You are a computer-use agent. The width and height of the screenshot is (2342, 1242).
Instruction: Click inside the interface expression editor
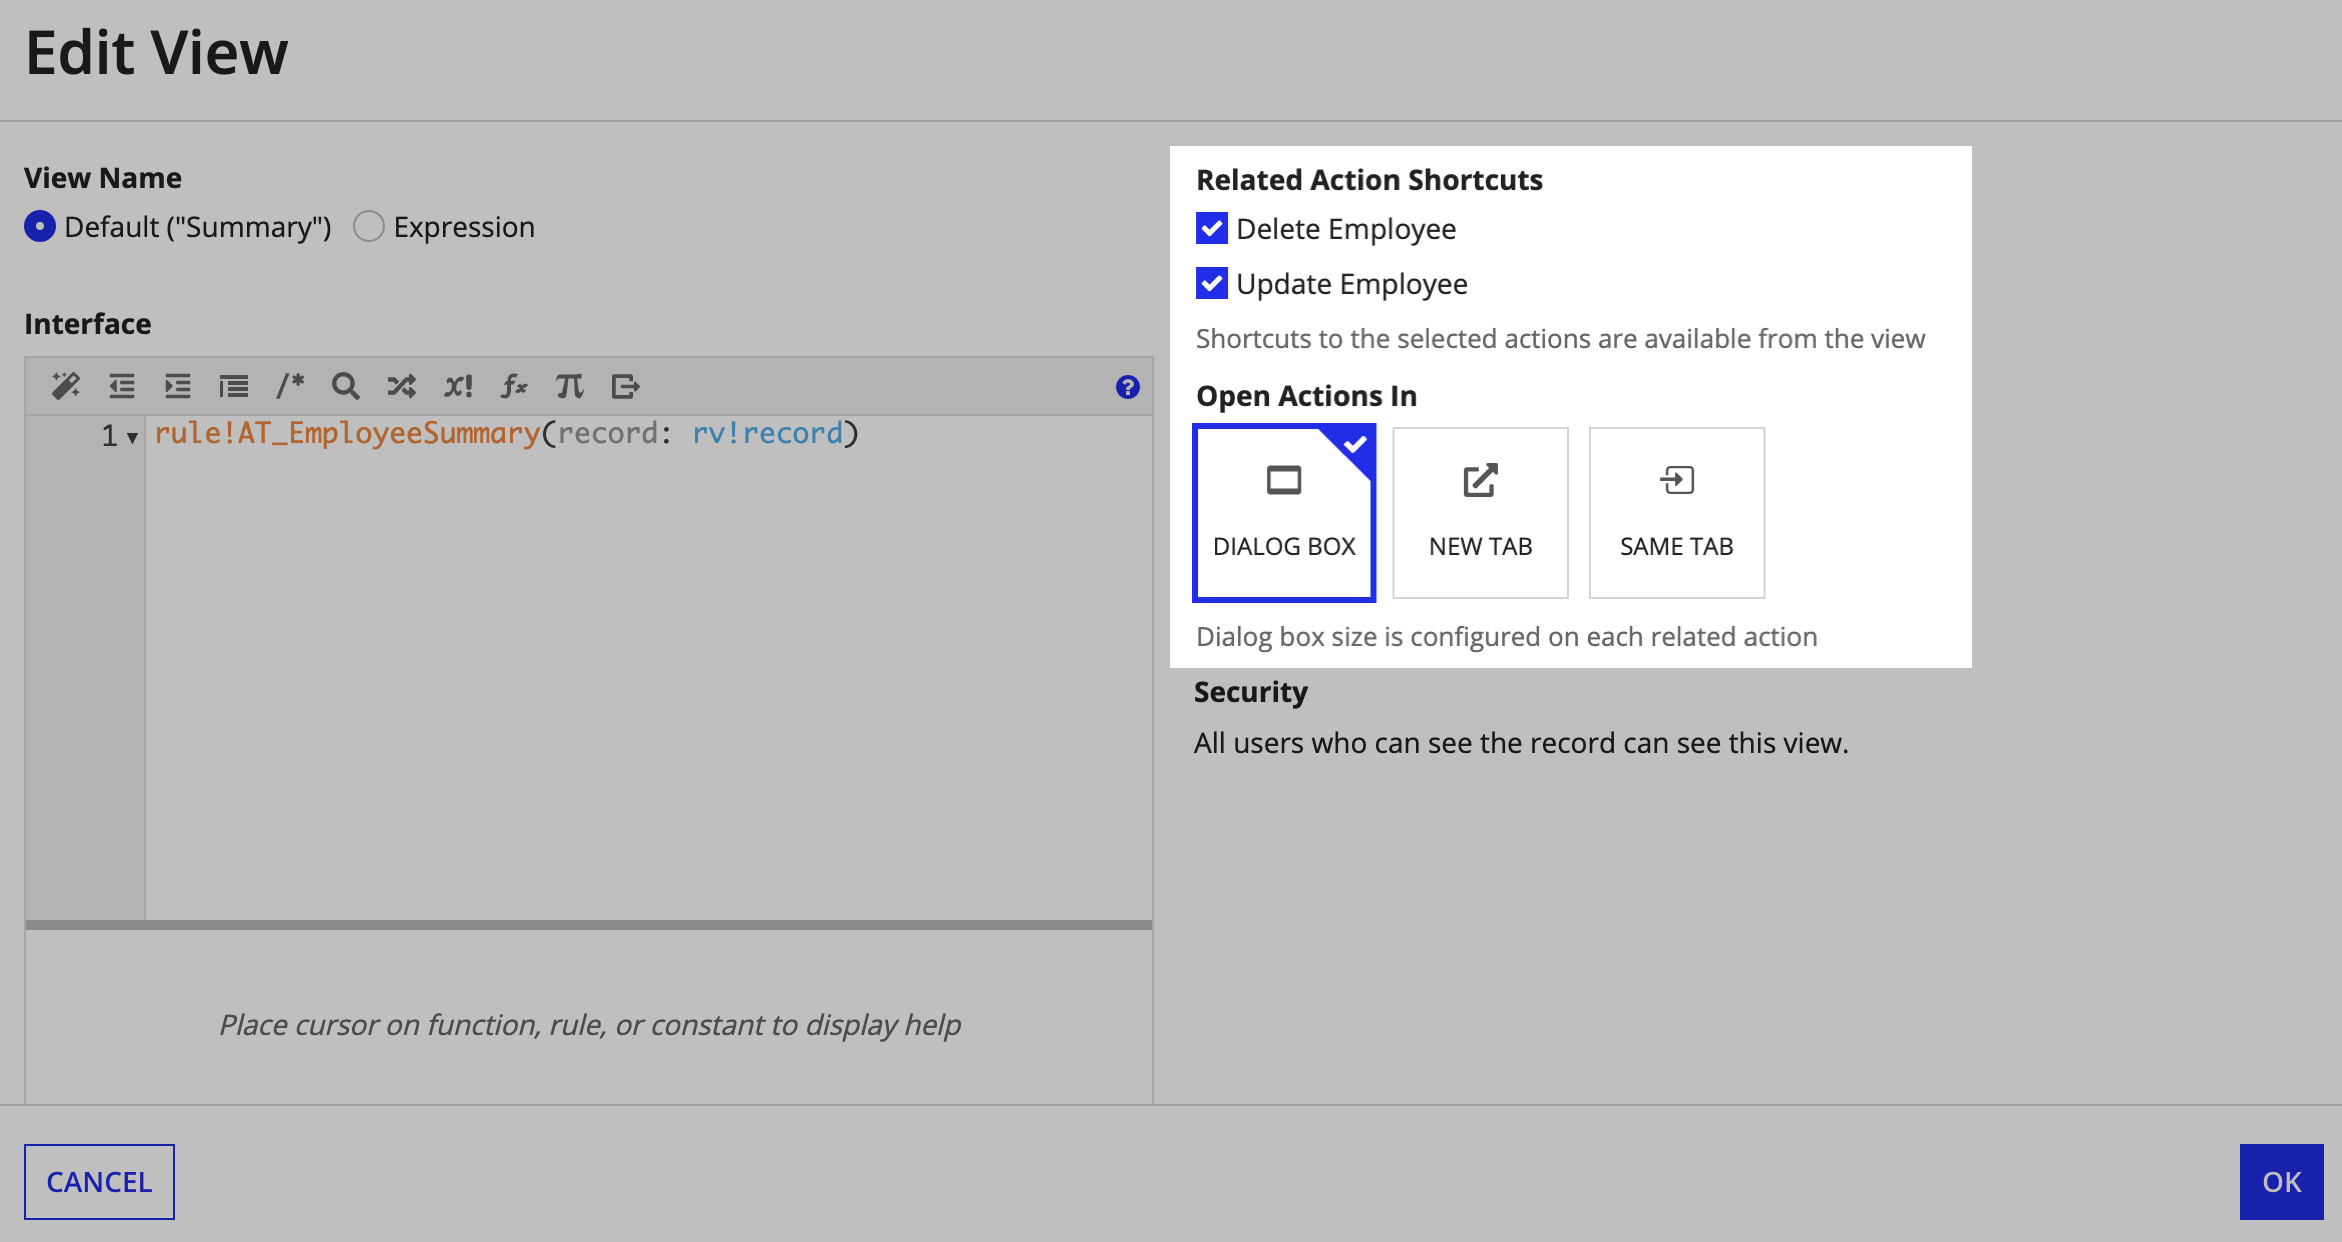(x=648, y=668)
